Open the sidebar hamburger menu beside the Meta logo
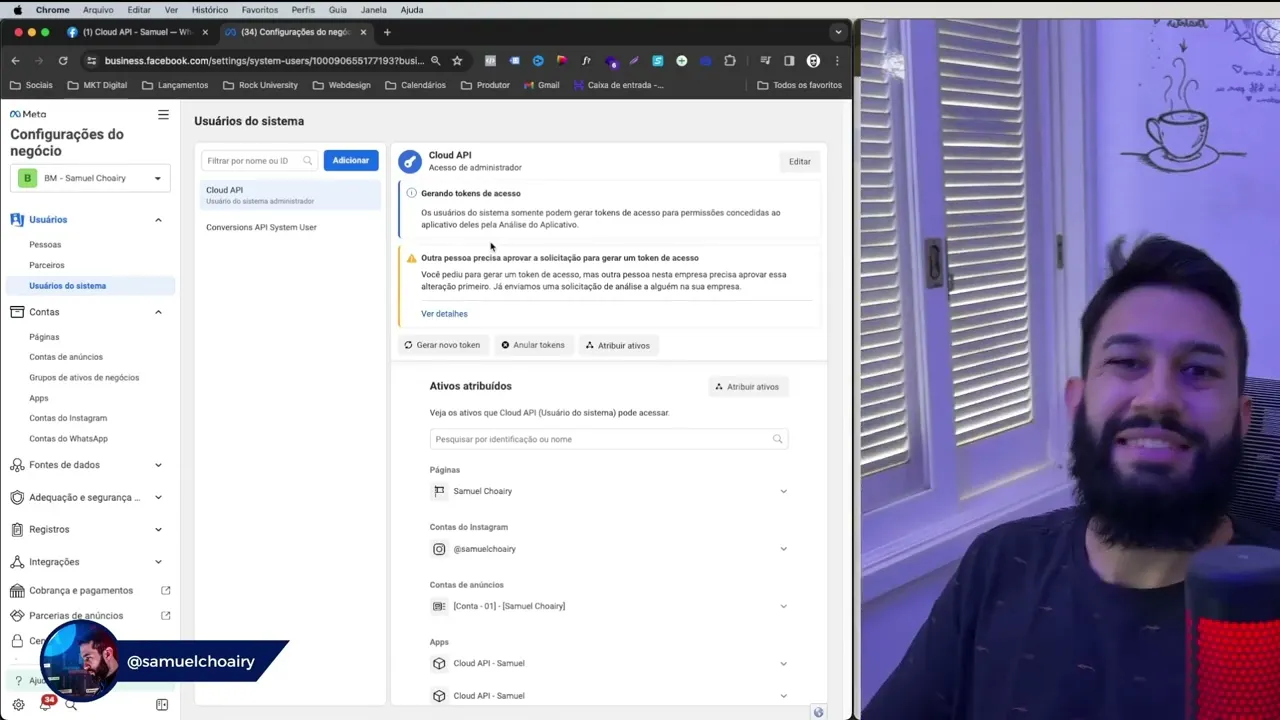 coord(163,115)
